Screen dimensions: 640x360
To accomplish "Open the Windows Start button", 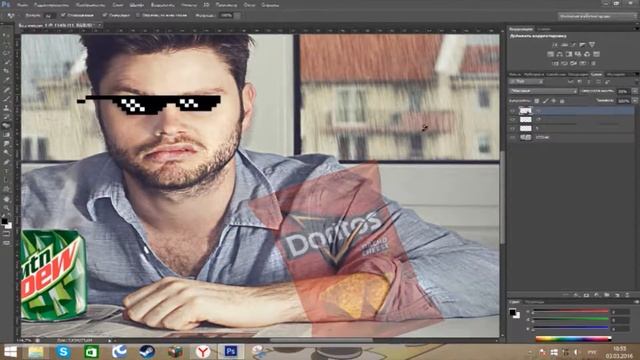I will 10,351.
